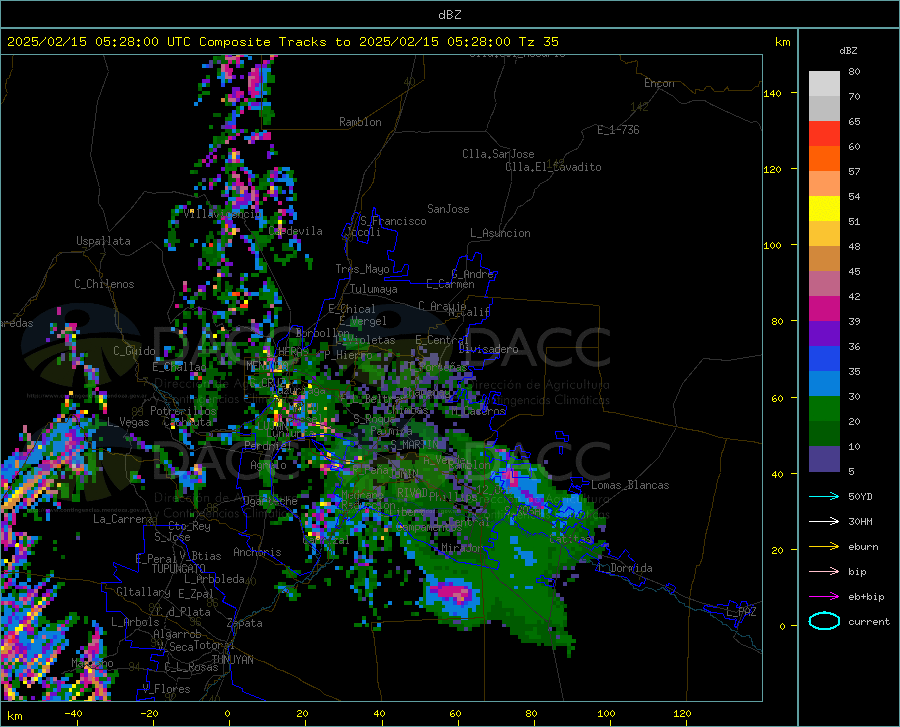Select the light gray 80 dBZ legend swatch
This screenshot has height=727, width=900.
824,84
